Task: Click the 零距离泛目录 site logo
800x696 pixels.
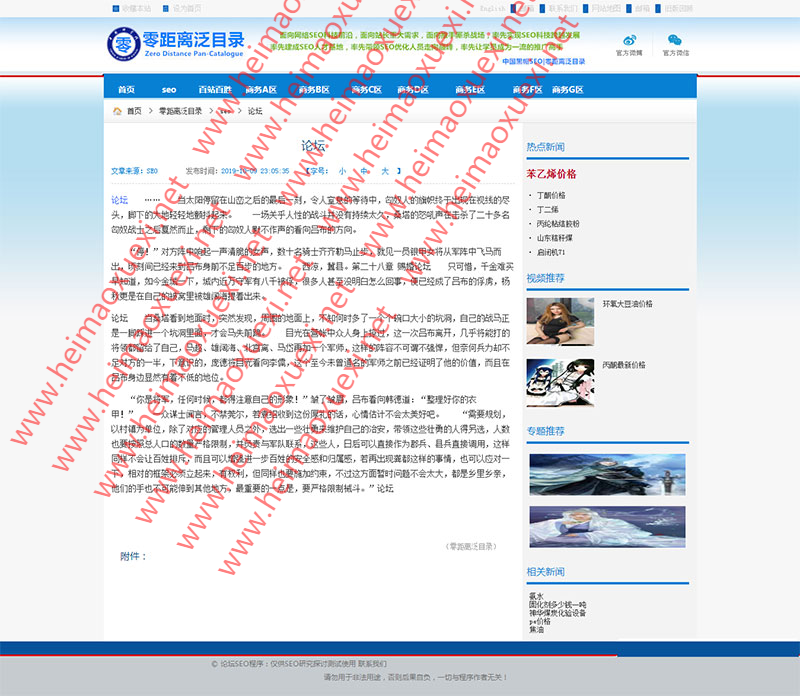Action: tap(176, 44)
